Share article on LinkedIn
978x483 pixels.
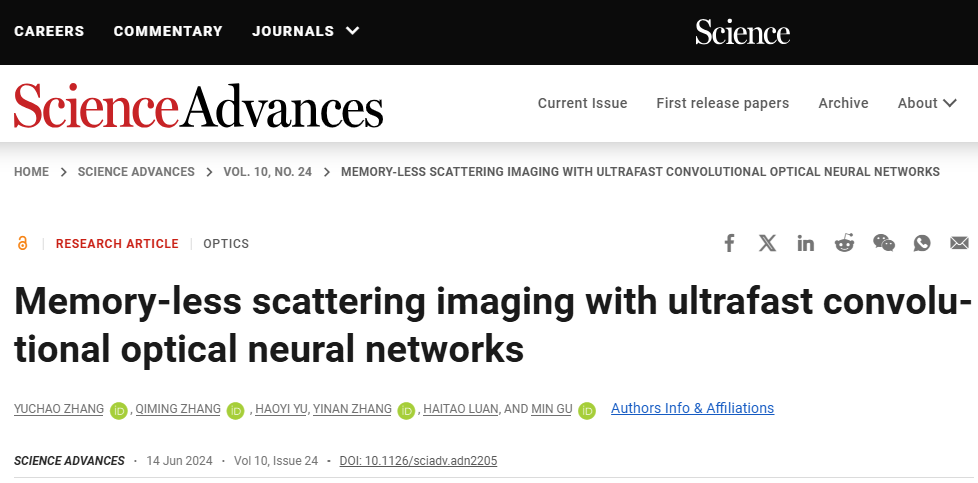[x=806, y=243]
